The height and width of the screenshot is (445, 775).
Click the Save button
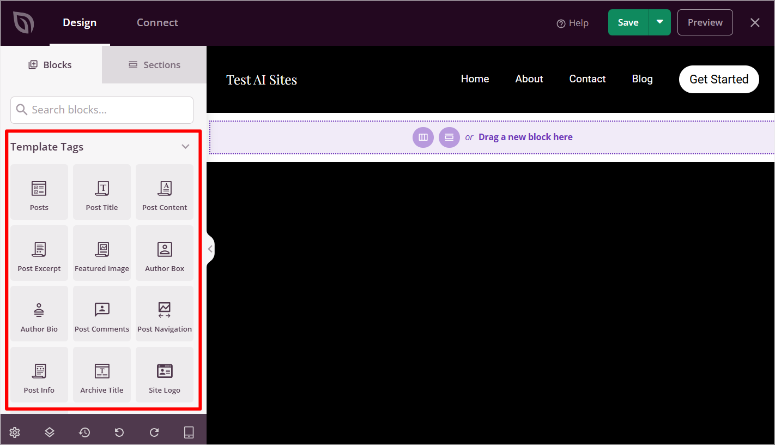tap(628, 22)
